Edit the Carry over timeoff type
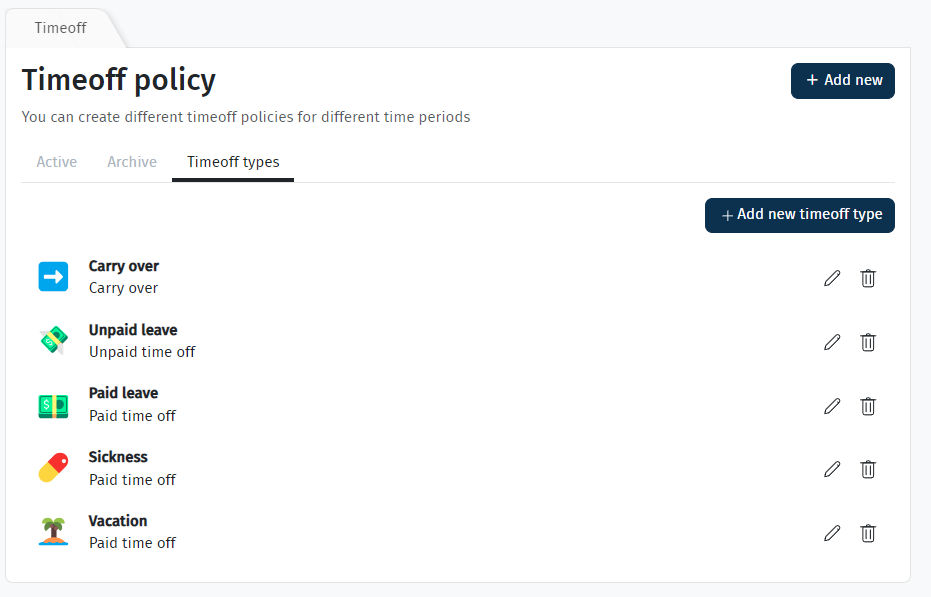 click(x=832, y=278)
